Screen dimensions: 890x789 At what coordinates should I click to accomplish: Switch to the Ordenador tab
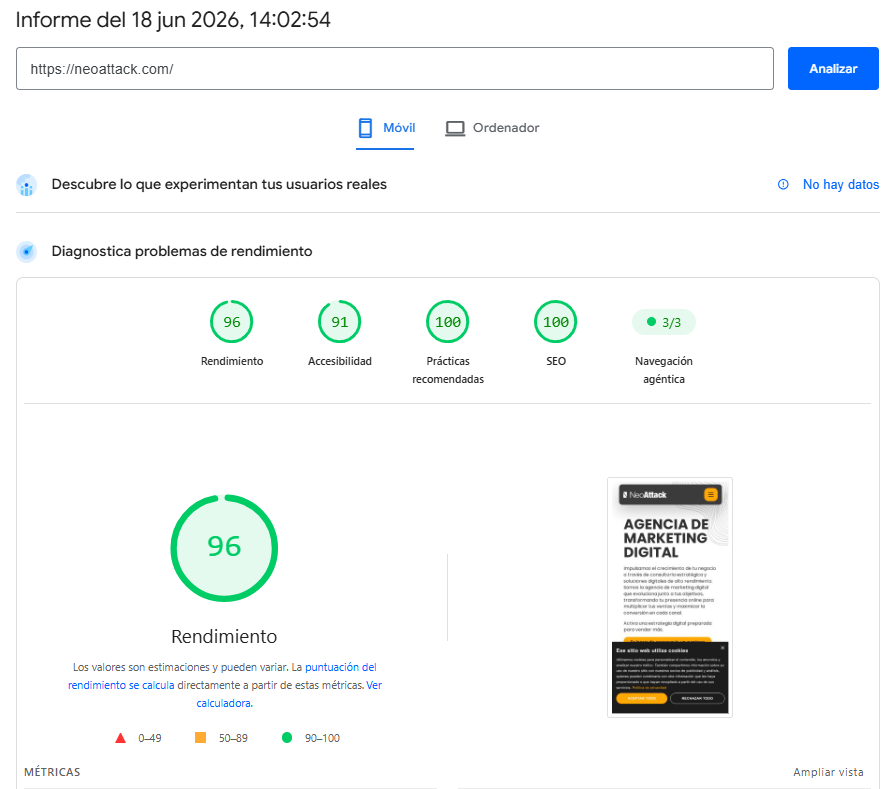tap(492, 128)
